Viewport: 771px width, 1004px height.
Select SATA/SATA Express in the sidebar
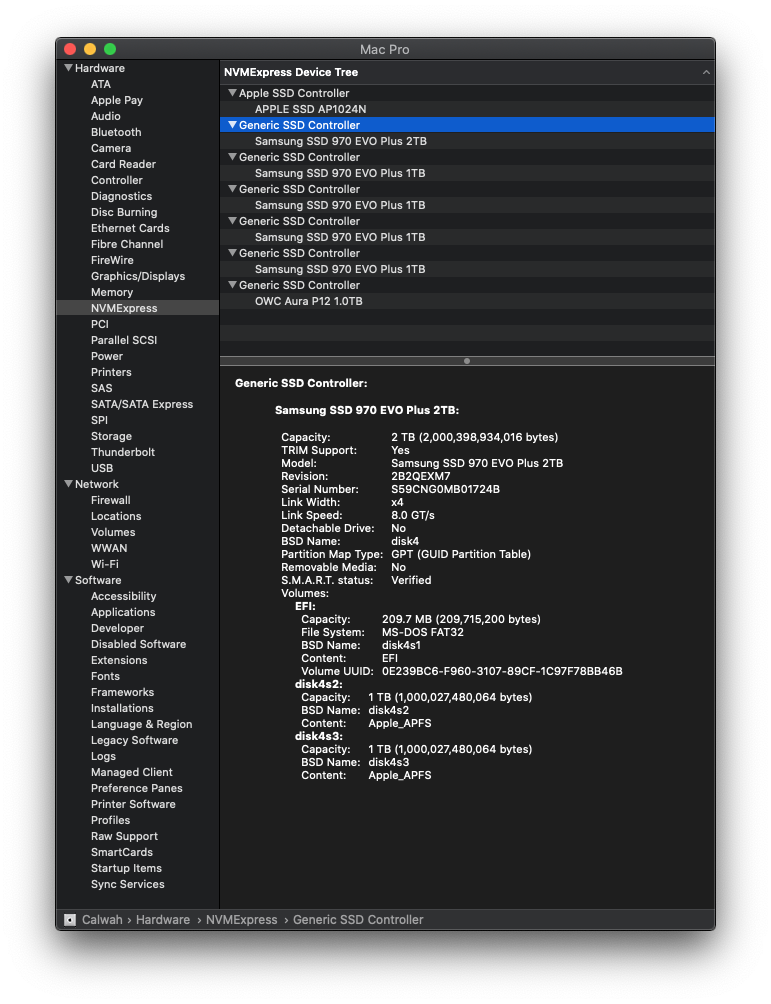(x=142, y=404)
